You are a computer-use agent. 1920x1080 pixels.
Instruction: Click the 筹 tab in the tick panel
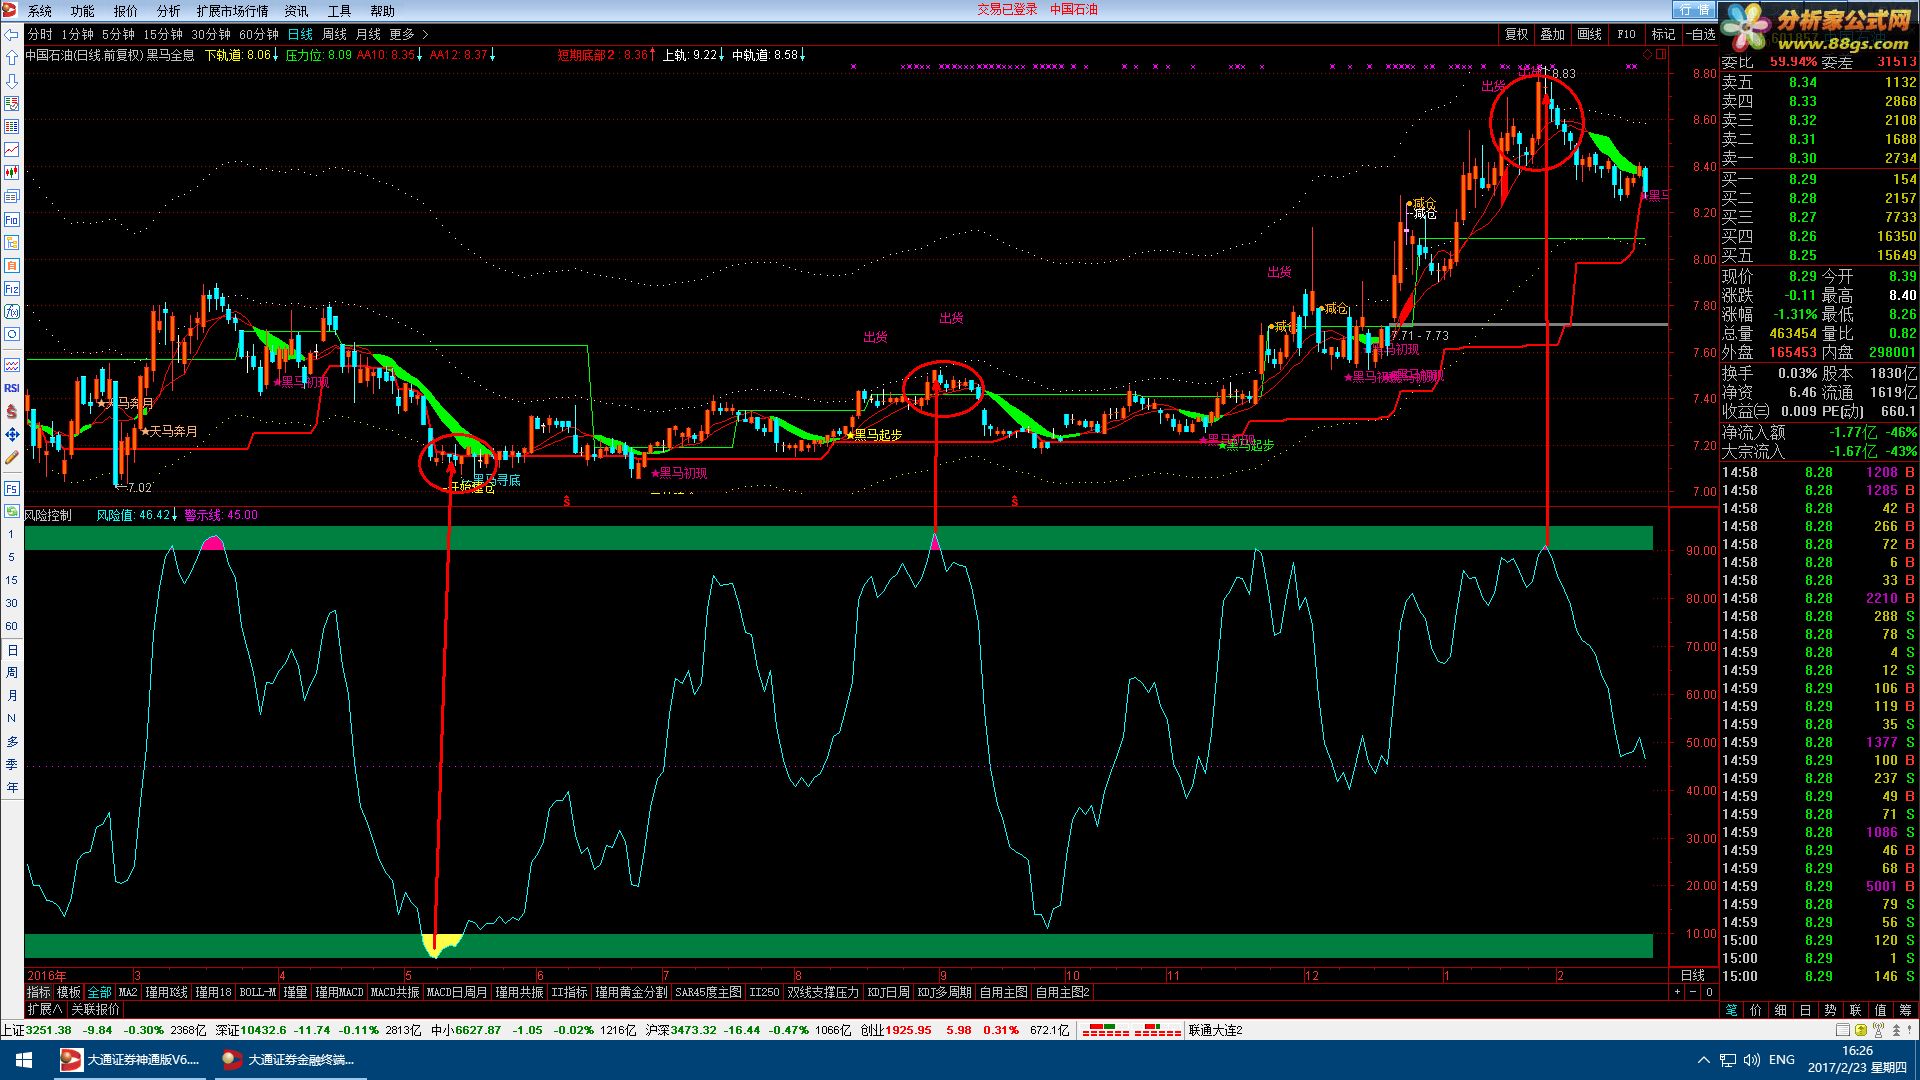[x=1905, y=1010]
